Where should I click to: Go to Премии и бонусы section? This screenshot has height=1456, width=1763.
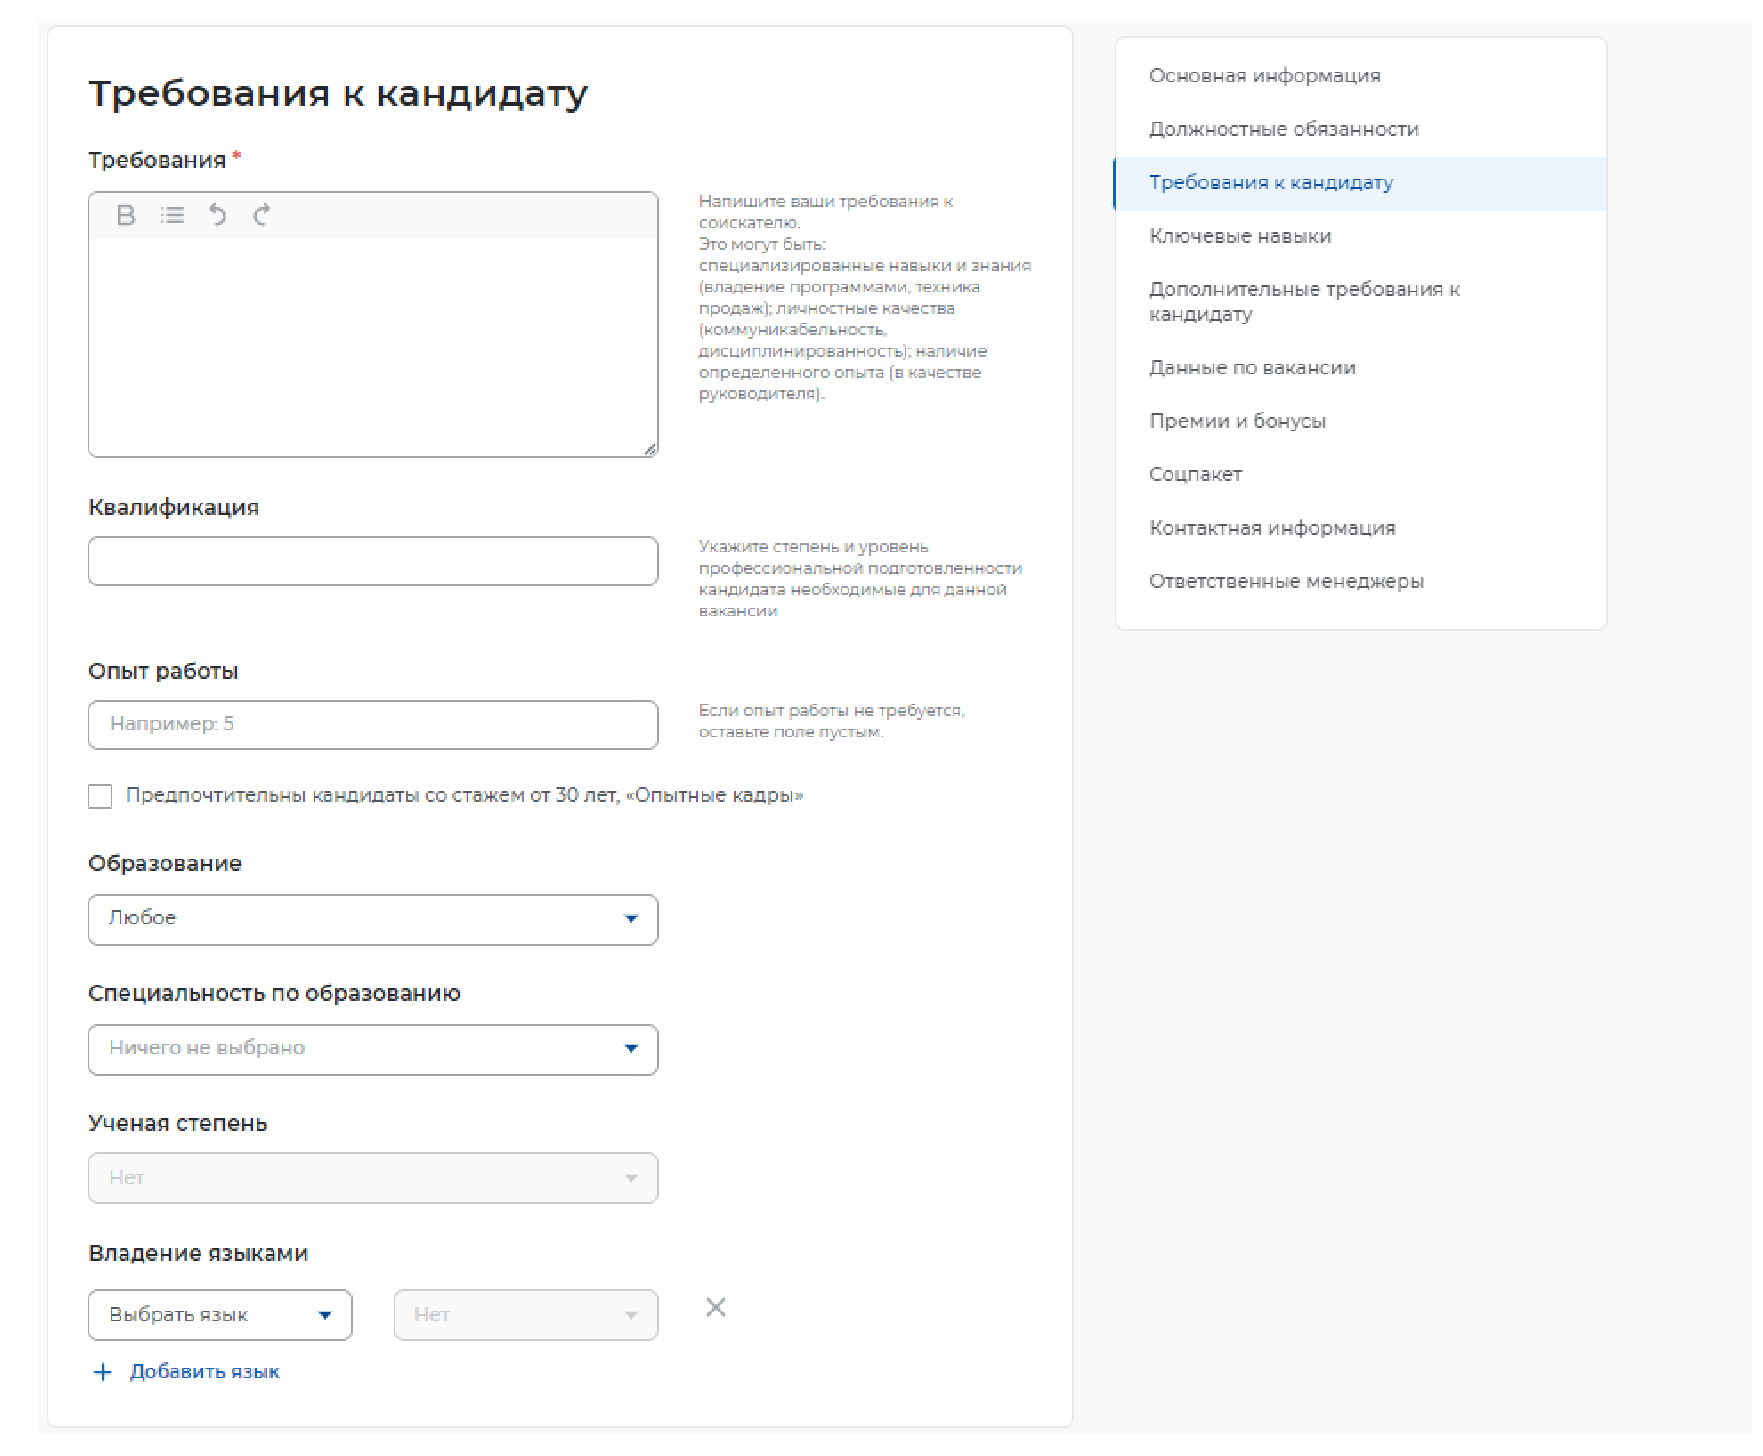[1360, 421]
